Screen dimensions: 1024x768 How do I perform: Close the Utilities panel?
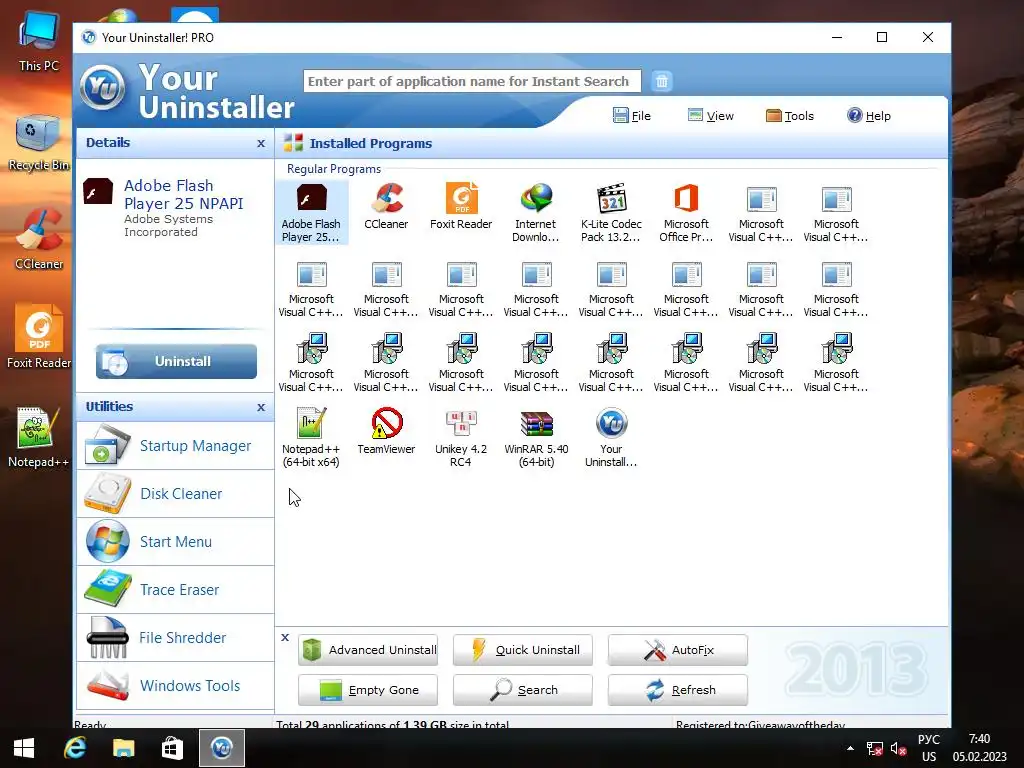(x=261, y=407)
